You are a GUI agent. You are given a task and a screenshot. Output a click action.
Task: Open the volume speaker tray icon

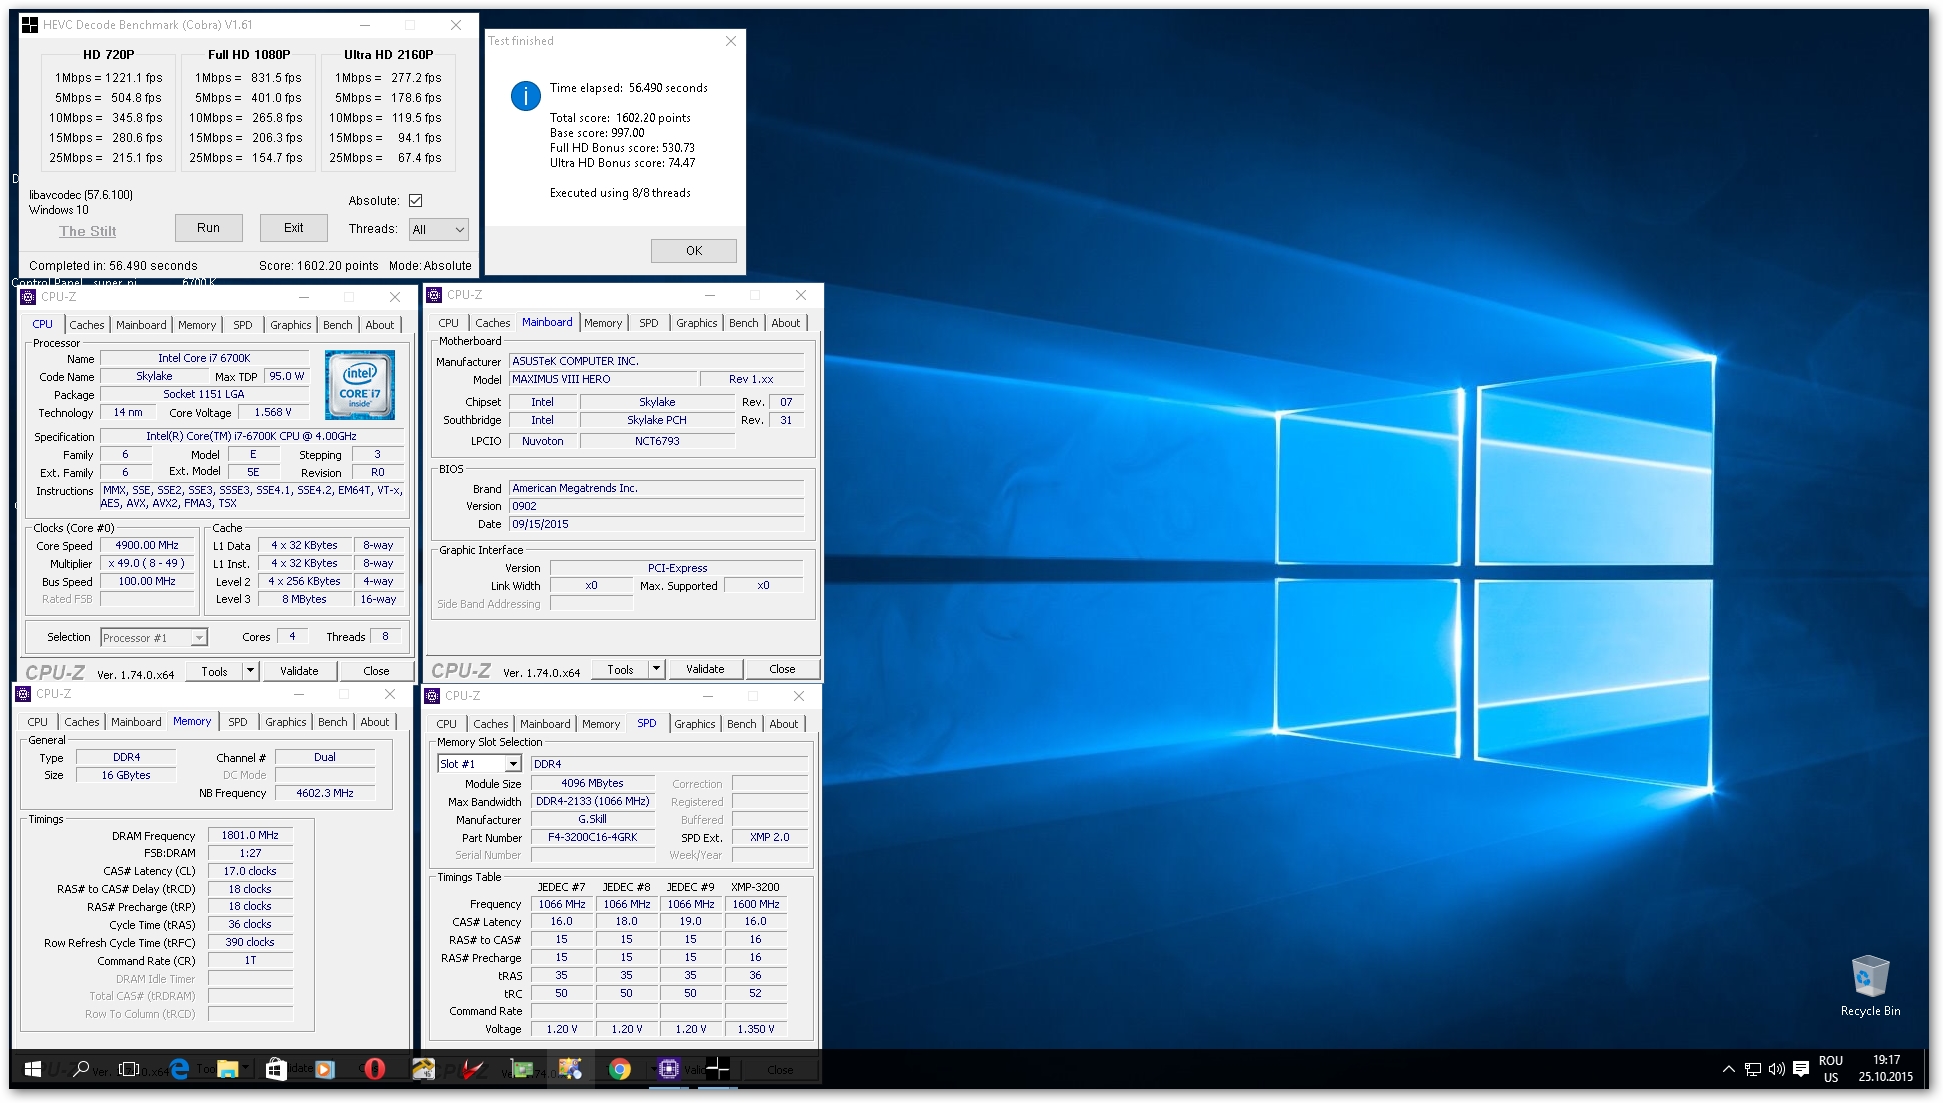click(1776, 1069)
